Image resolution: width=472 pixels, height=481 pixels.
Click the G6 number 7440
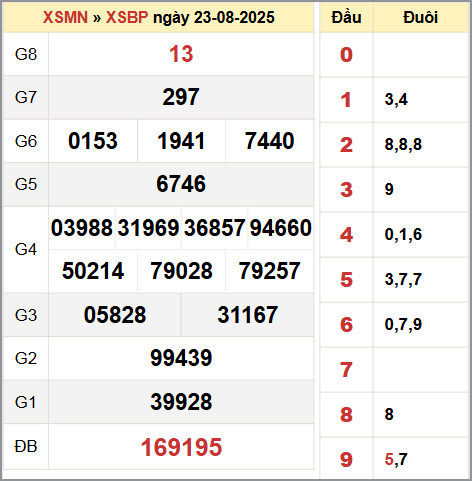270,141
